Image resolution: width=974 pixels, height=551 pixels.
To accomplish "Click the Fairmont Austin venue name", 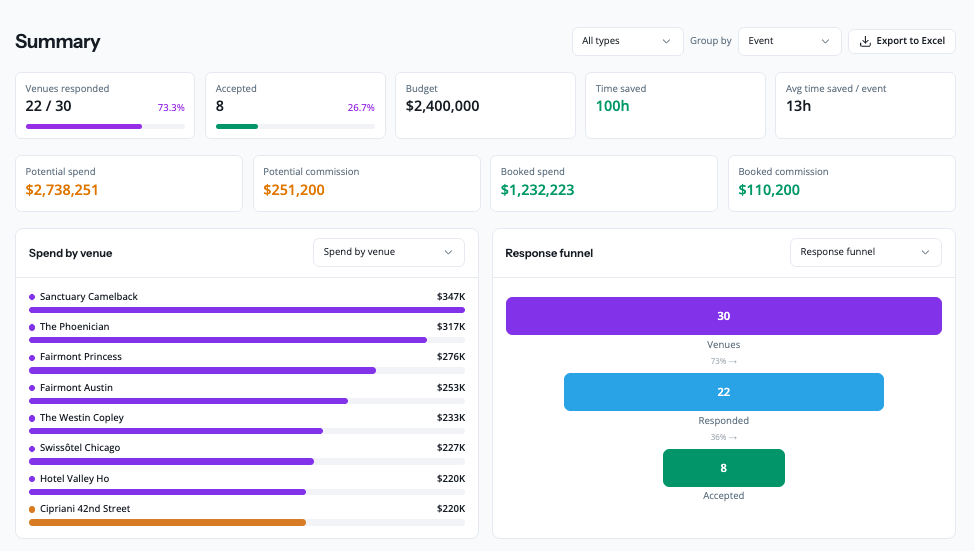I will coord(76,388).
